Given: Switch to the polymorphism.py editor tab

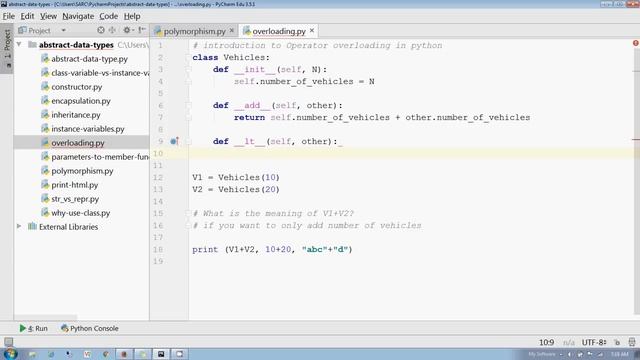Looking at the screenshot, I should (194, 31).
